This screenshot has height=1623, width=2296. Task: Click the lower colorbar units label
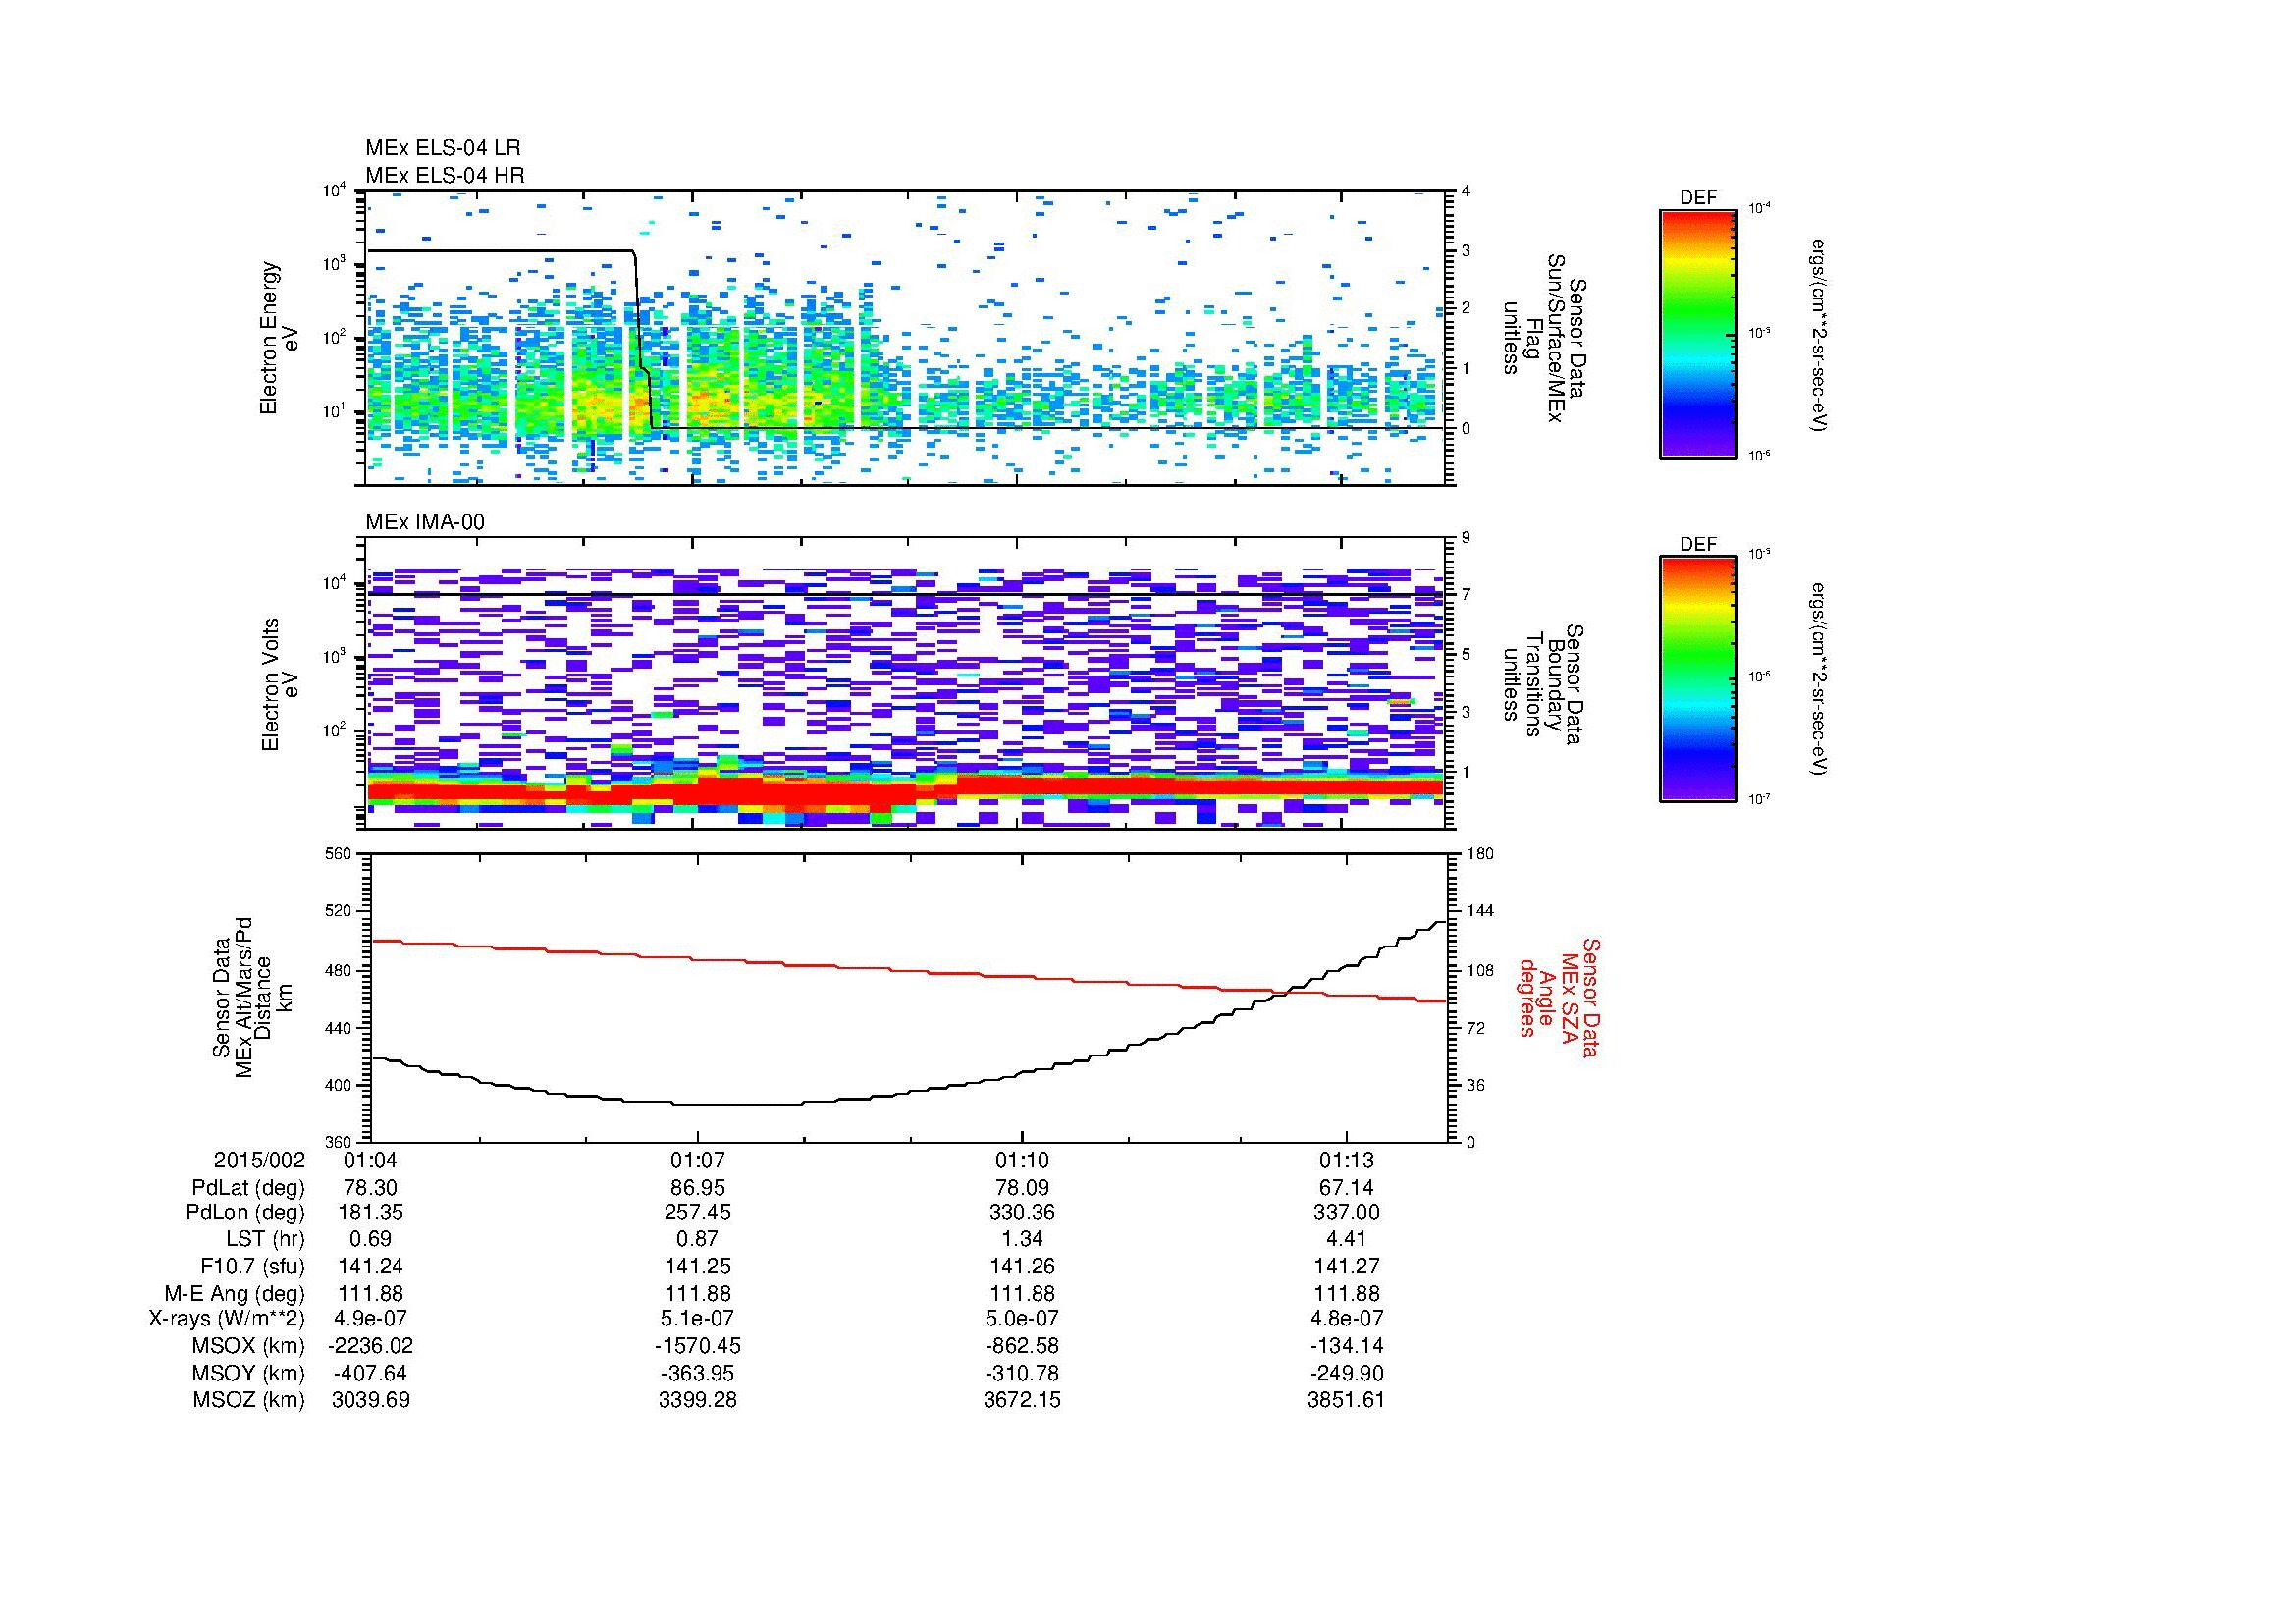point(1819,680)
